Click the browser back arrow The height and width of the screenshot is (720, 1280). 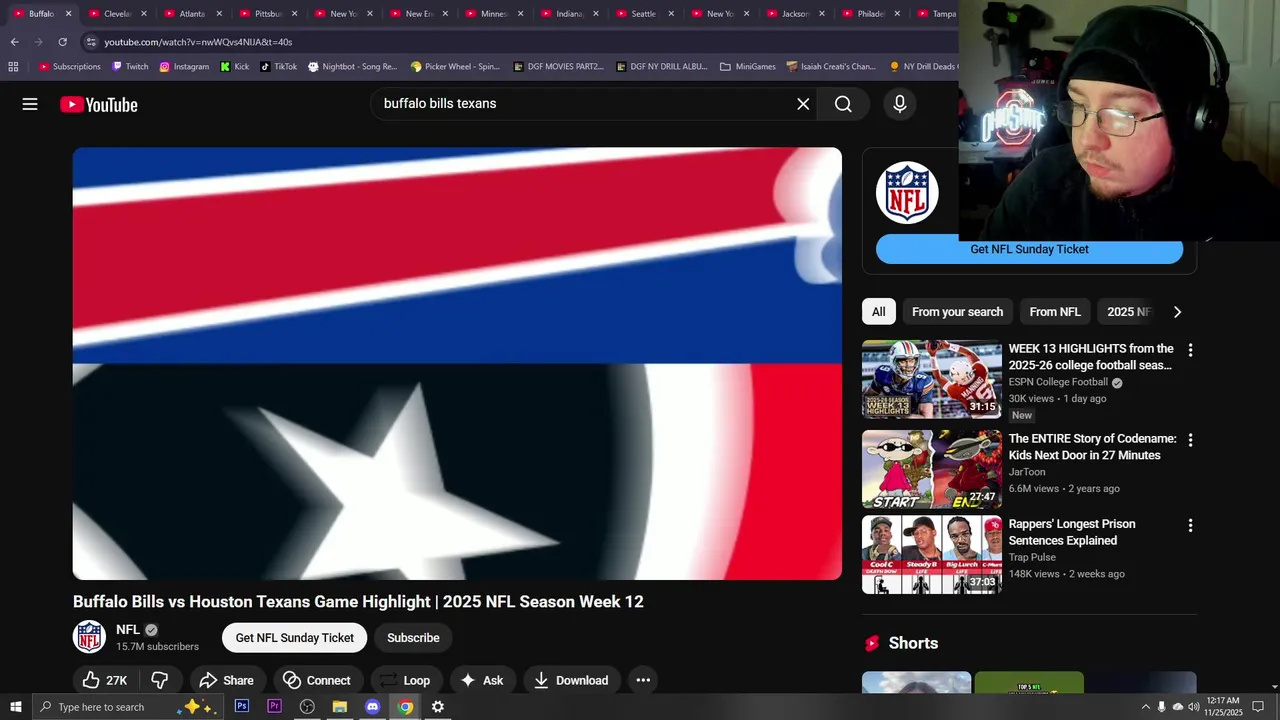tap(14, 42)
